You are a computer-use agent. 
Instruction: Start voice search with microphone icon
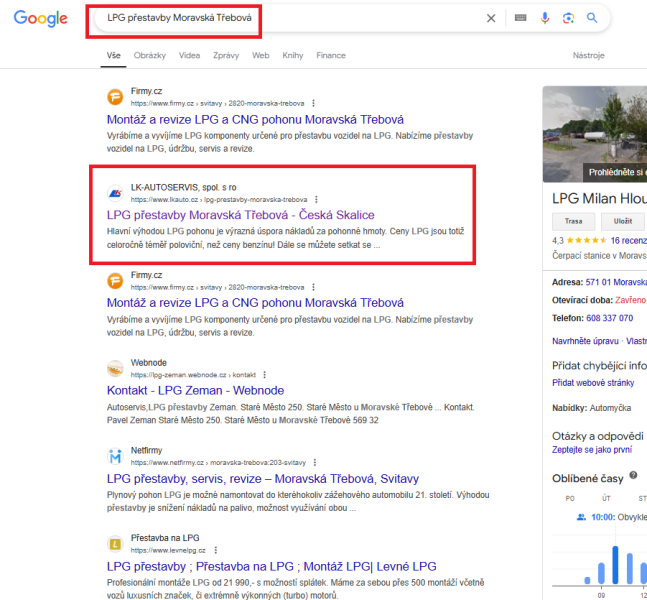tap(545, 18)
